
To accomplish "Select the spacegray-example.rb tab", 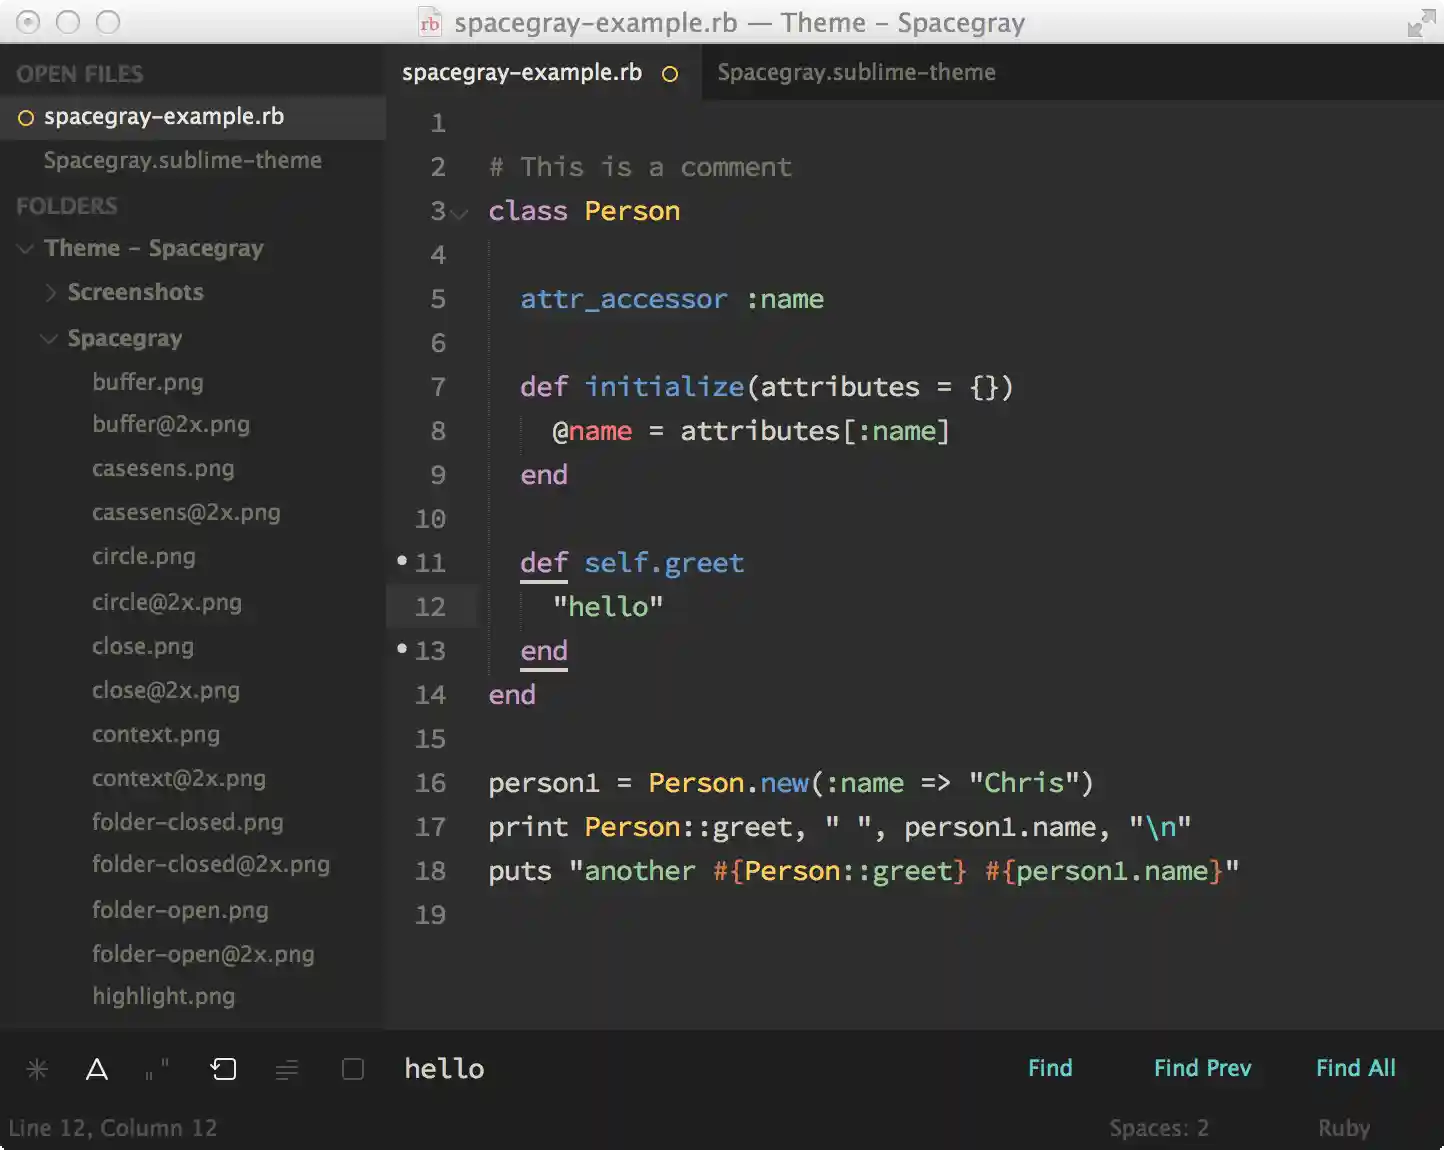I will tap(521, 73).
